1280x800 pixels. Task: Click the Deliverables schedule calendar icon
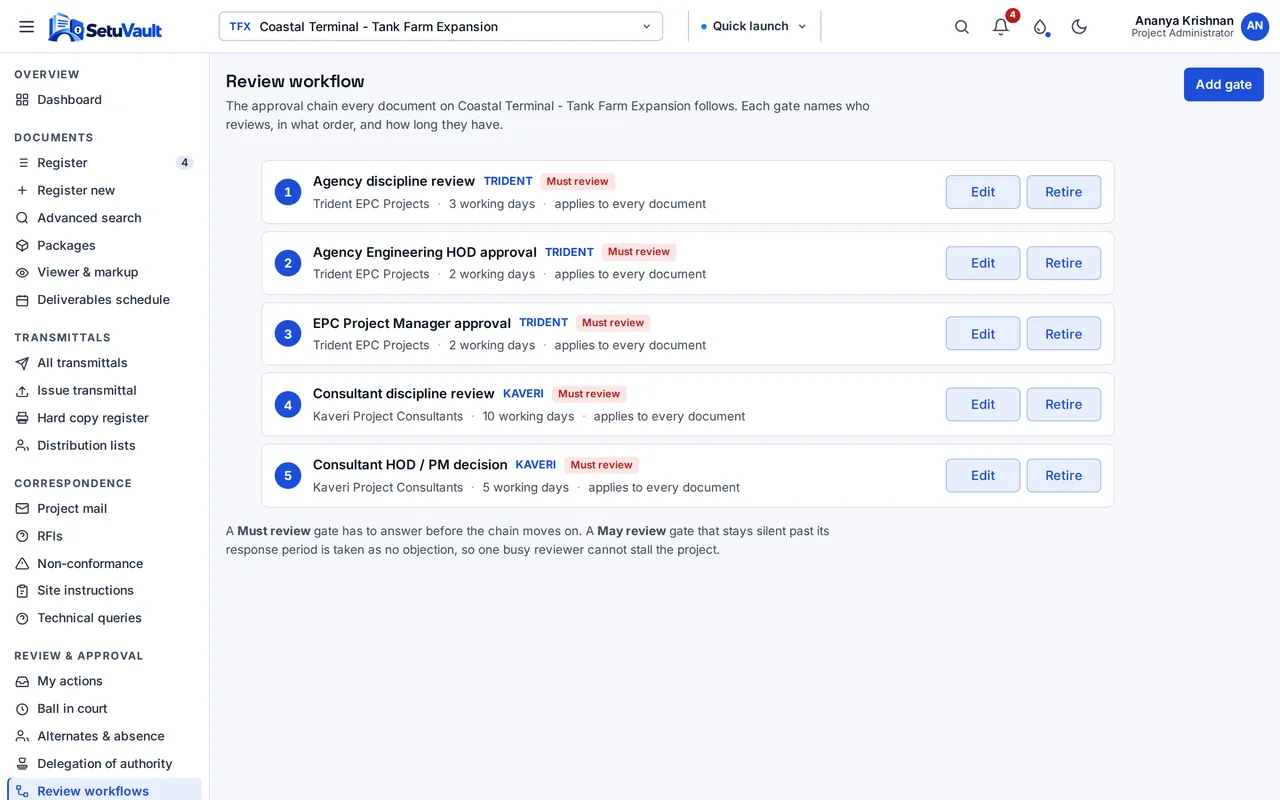pos(22,300)
